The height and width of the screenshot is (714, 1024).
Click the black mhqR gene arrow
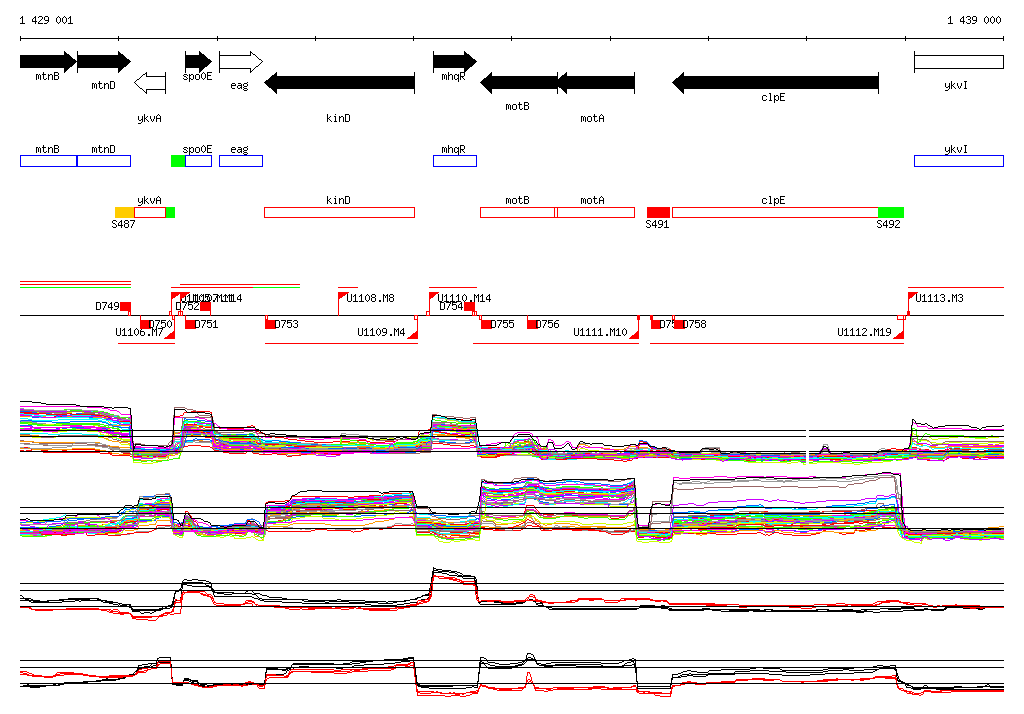coord(455,61)
